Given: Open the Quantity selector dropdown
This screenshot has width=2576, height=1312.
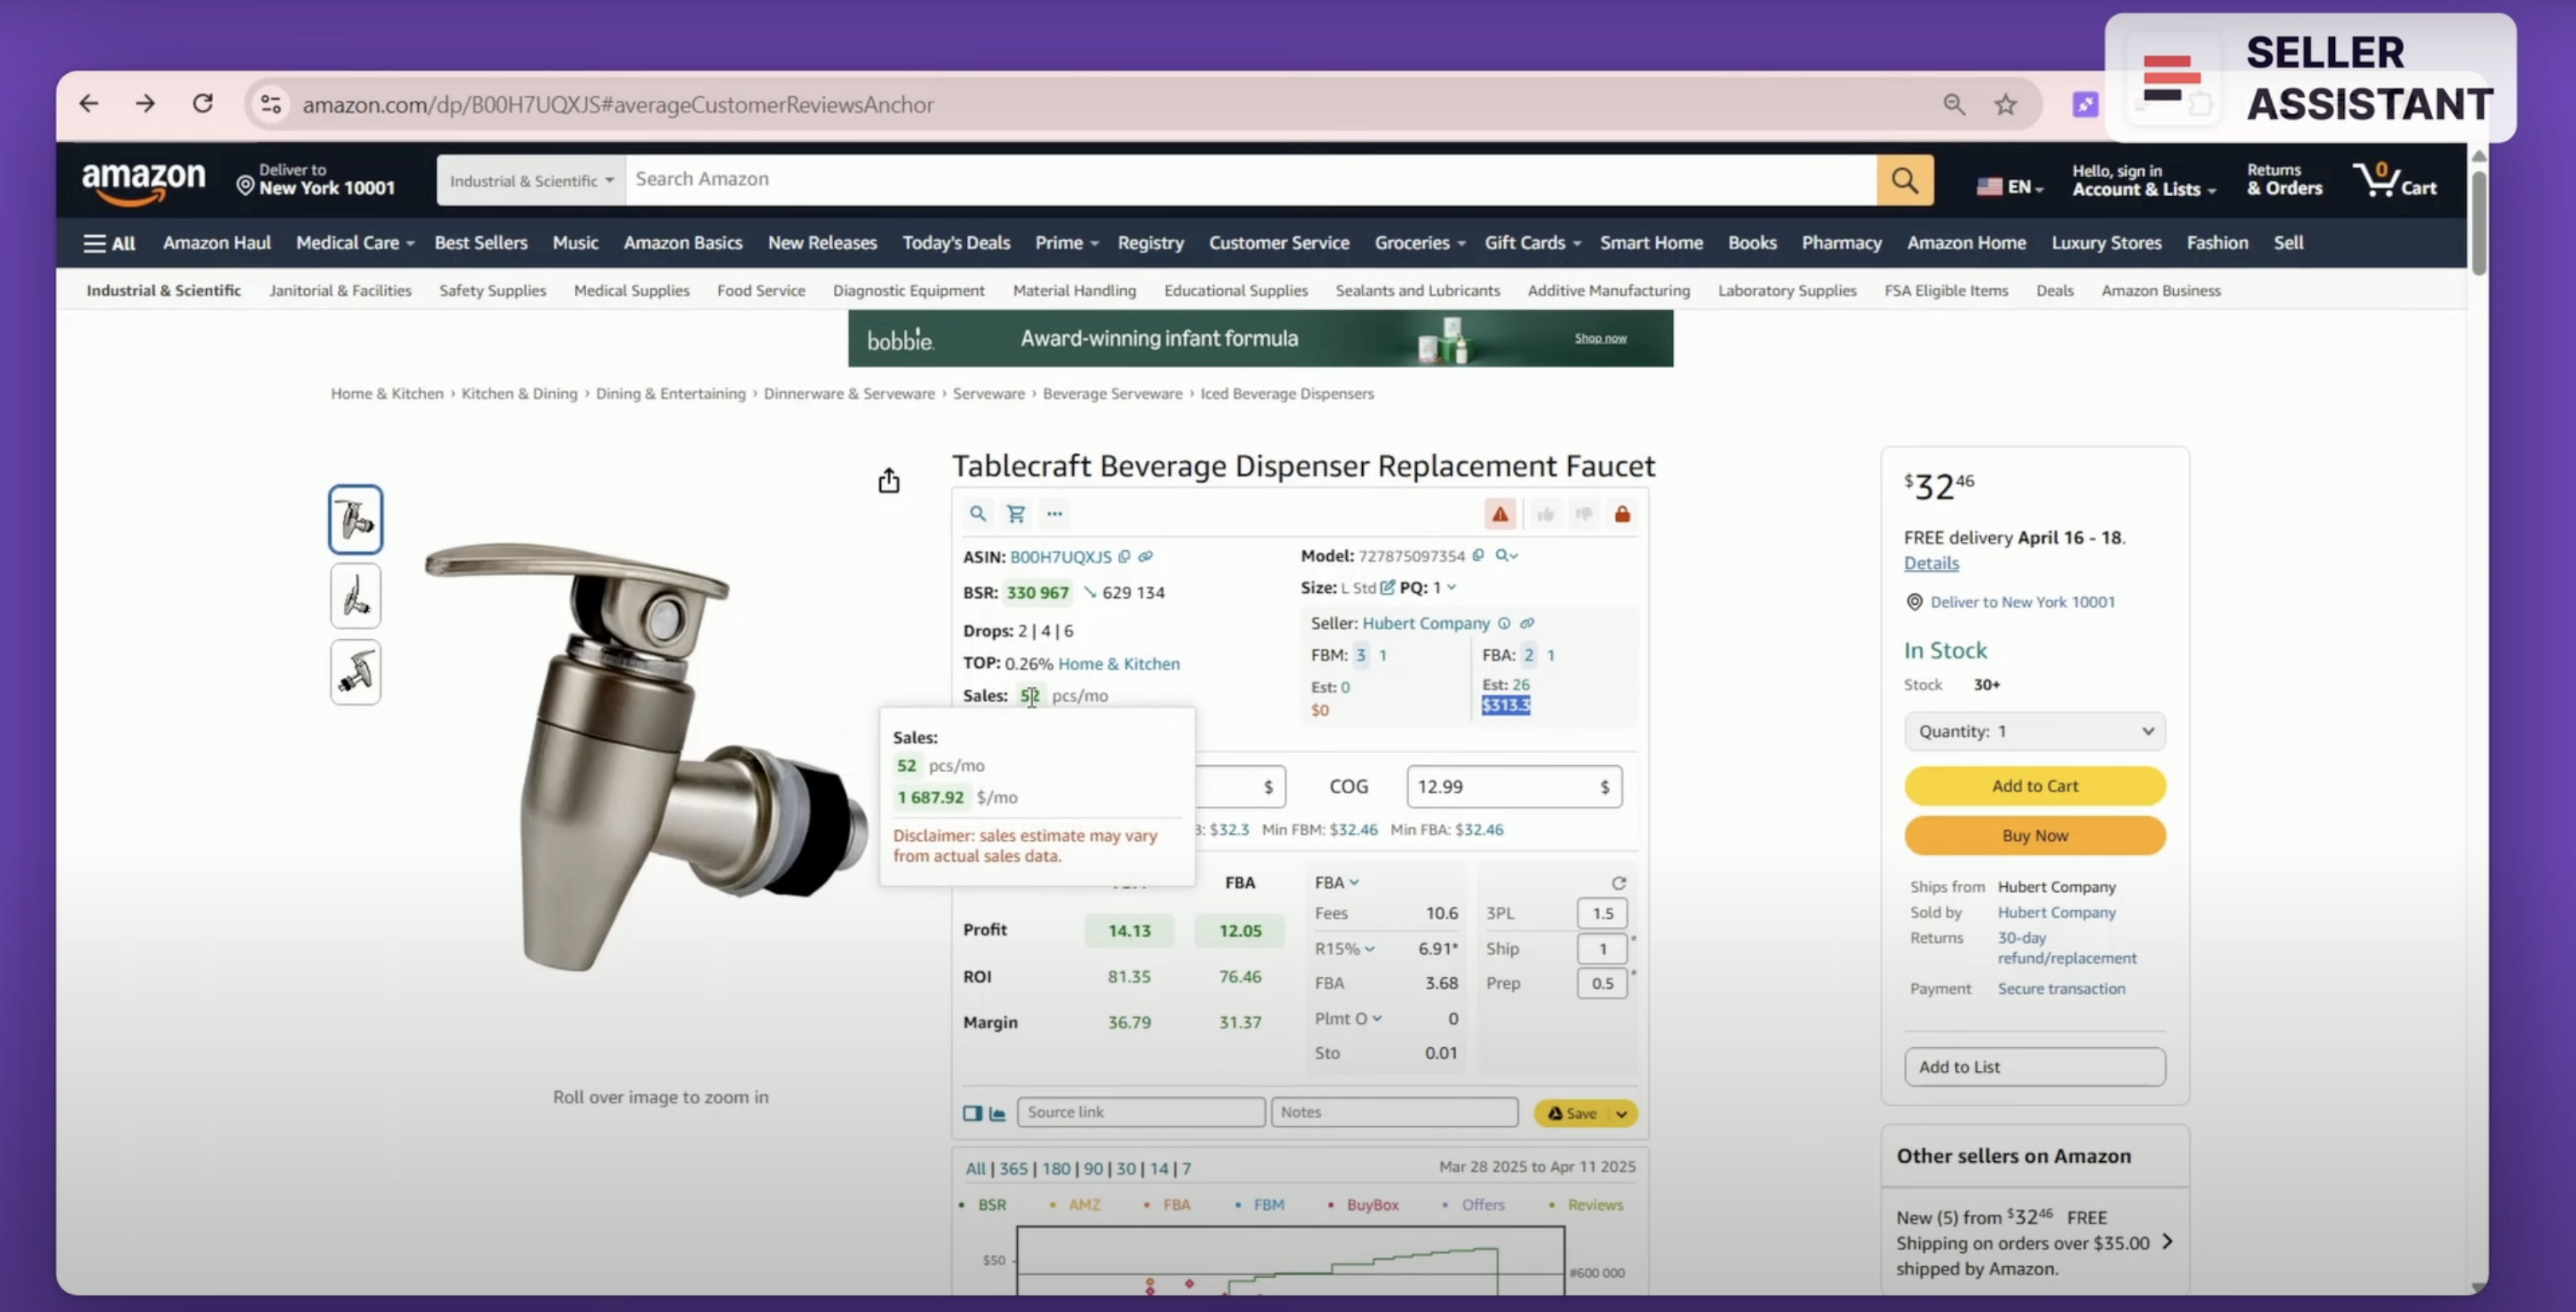Looking at the screenshot, I should tap(2034, 731).
